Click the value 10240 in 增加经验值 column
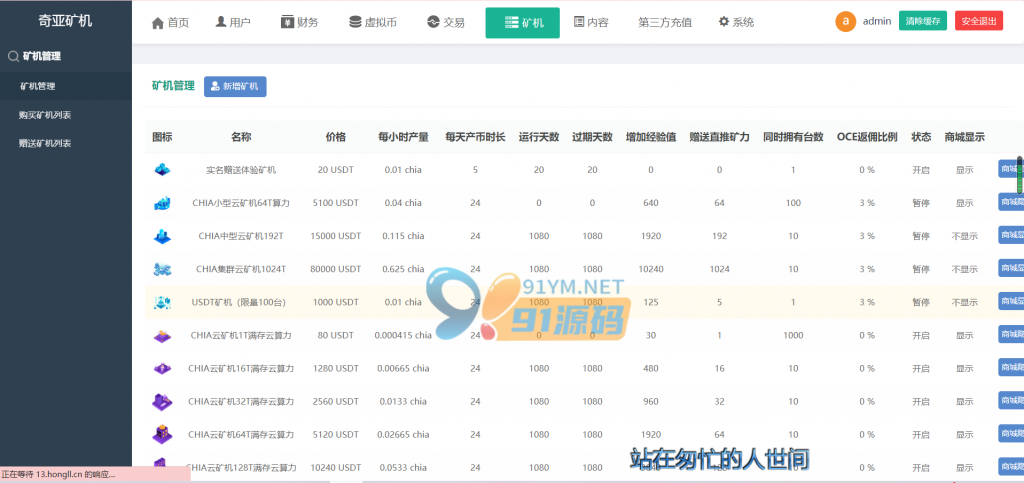Viewport: 1024px width, 483px height. [x=650, y=269]
